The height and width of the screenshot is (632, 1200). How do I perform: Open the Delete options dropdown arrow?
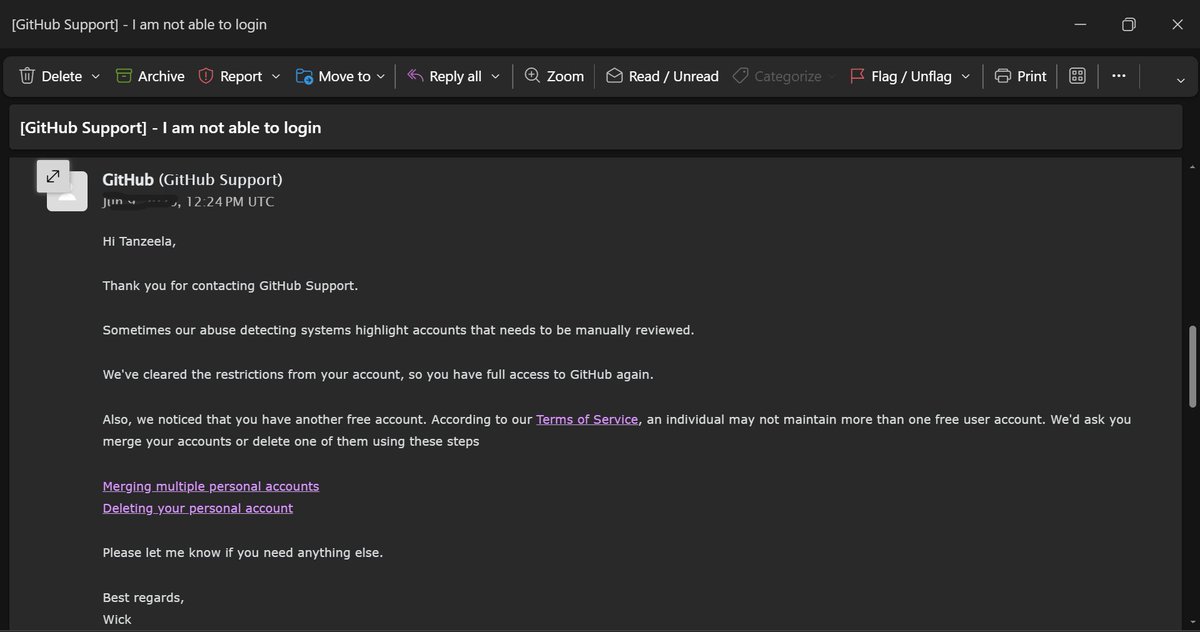(96, 77)
